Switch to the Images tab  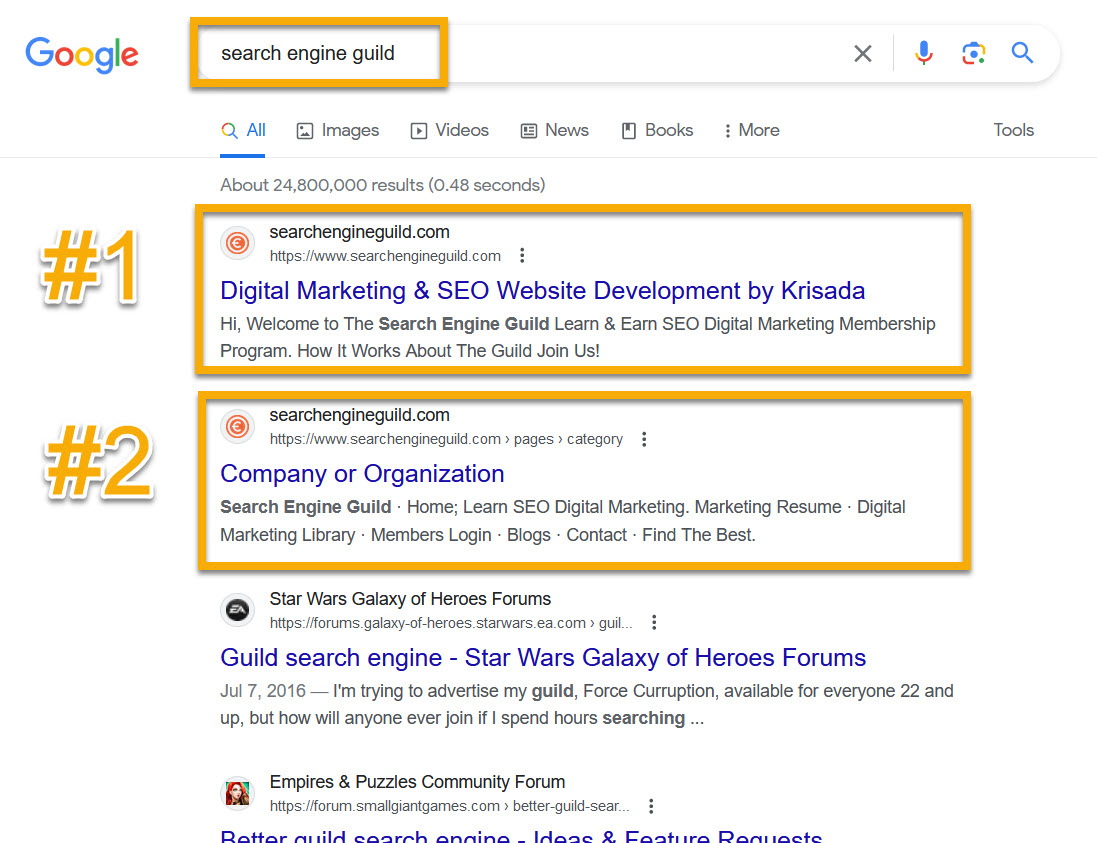coord(337,130)
